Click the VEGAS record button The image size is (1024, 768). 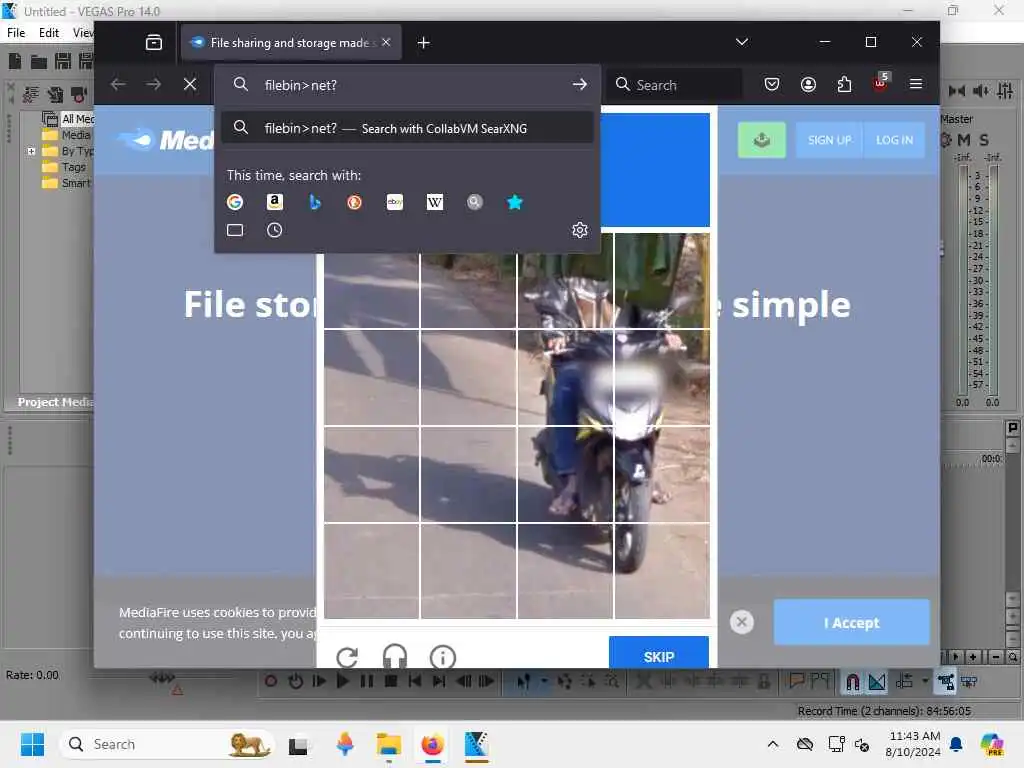pyautogui.click(x=270, y=682)
